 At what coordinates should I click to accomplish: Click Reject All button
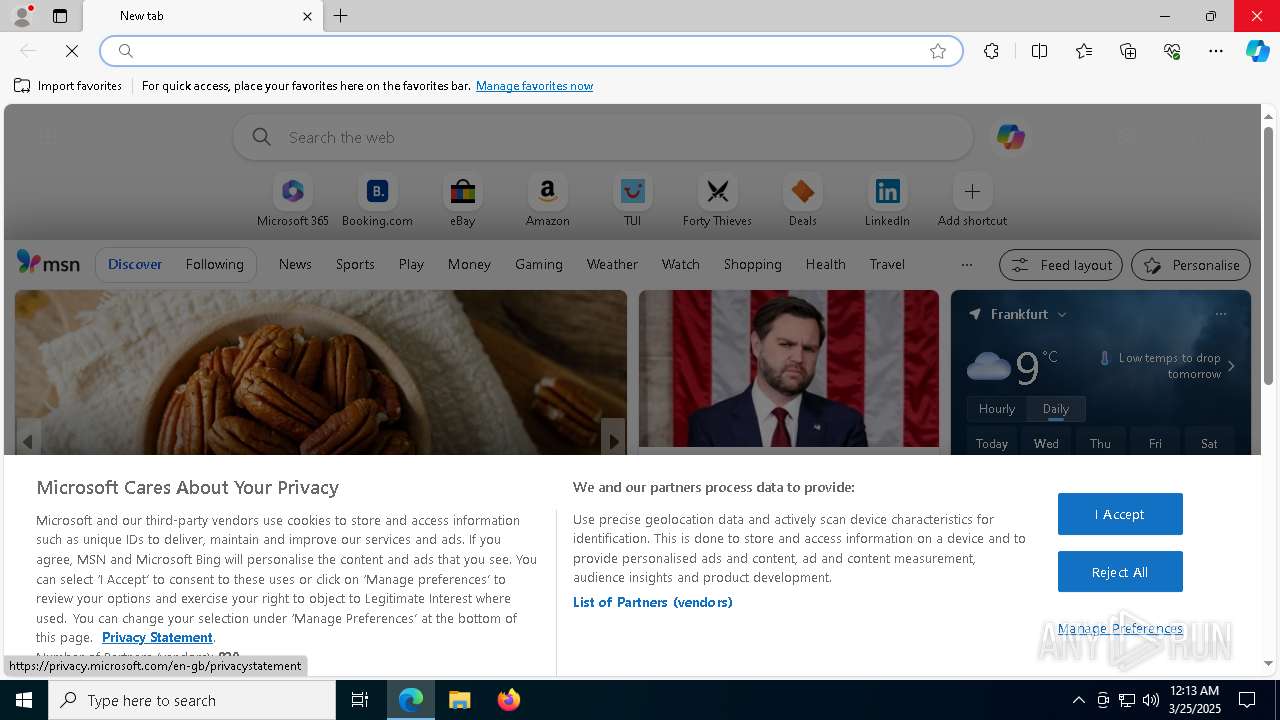[x=1120, y=572]
